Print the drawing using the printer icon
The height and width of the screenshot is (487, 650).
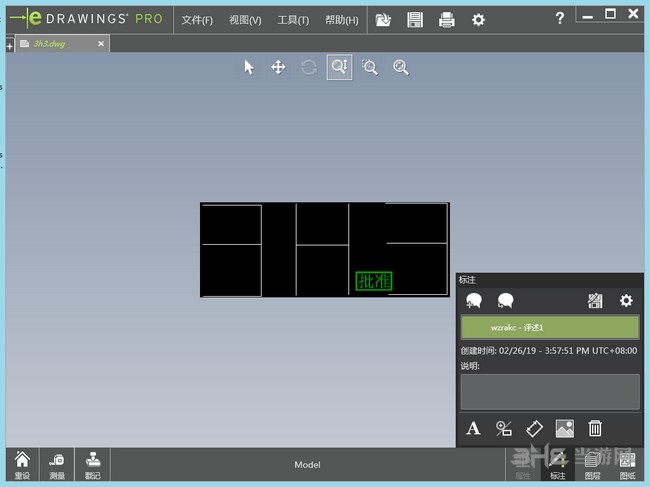(447, 19)
